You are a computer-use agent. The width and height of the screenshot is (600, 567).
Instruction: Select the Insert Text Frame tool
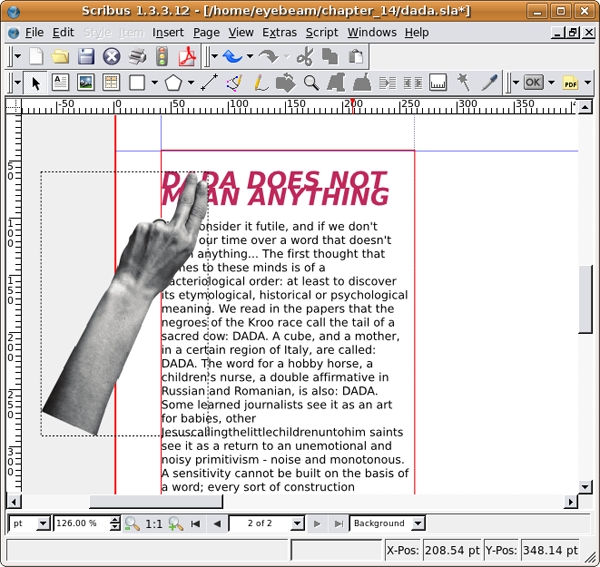60,83
